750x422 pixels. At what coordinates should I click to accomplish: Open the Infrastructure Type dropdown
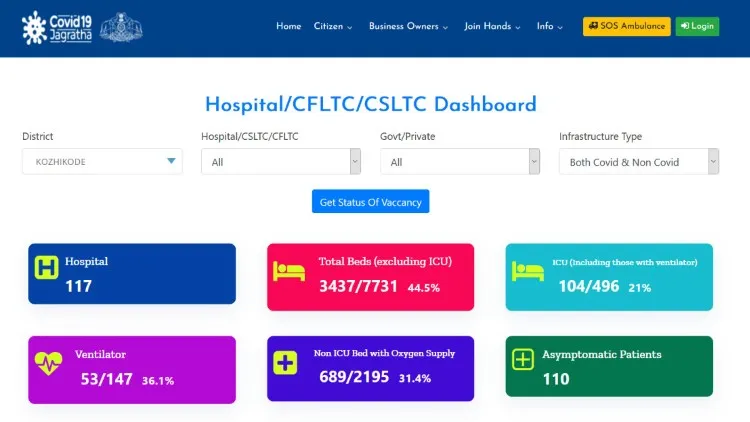639,161
